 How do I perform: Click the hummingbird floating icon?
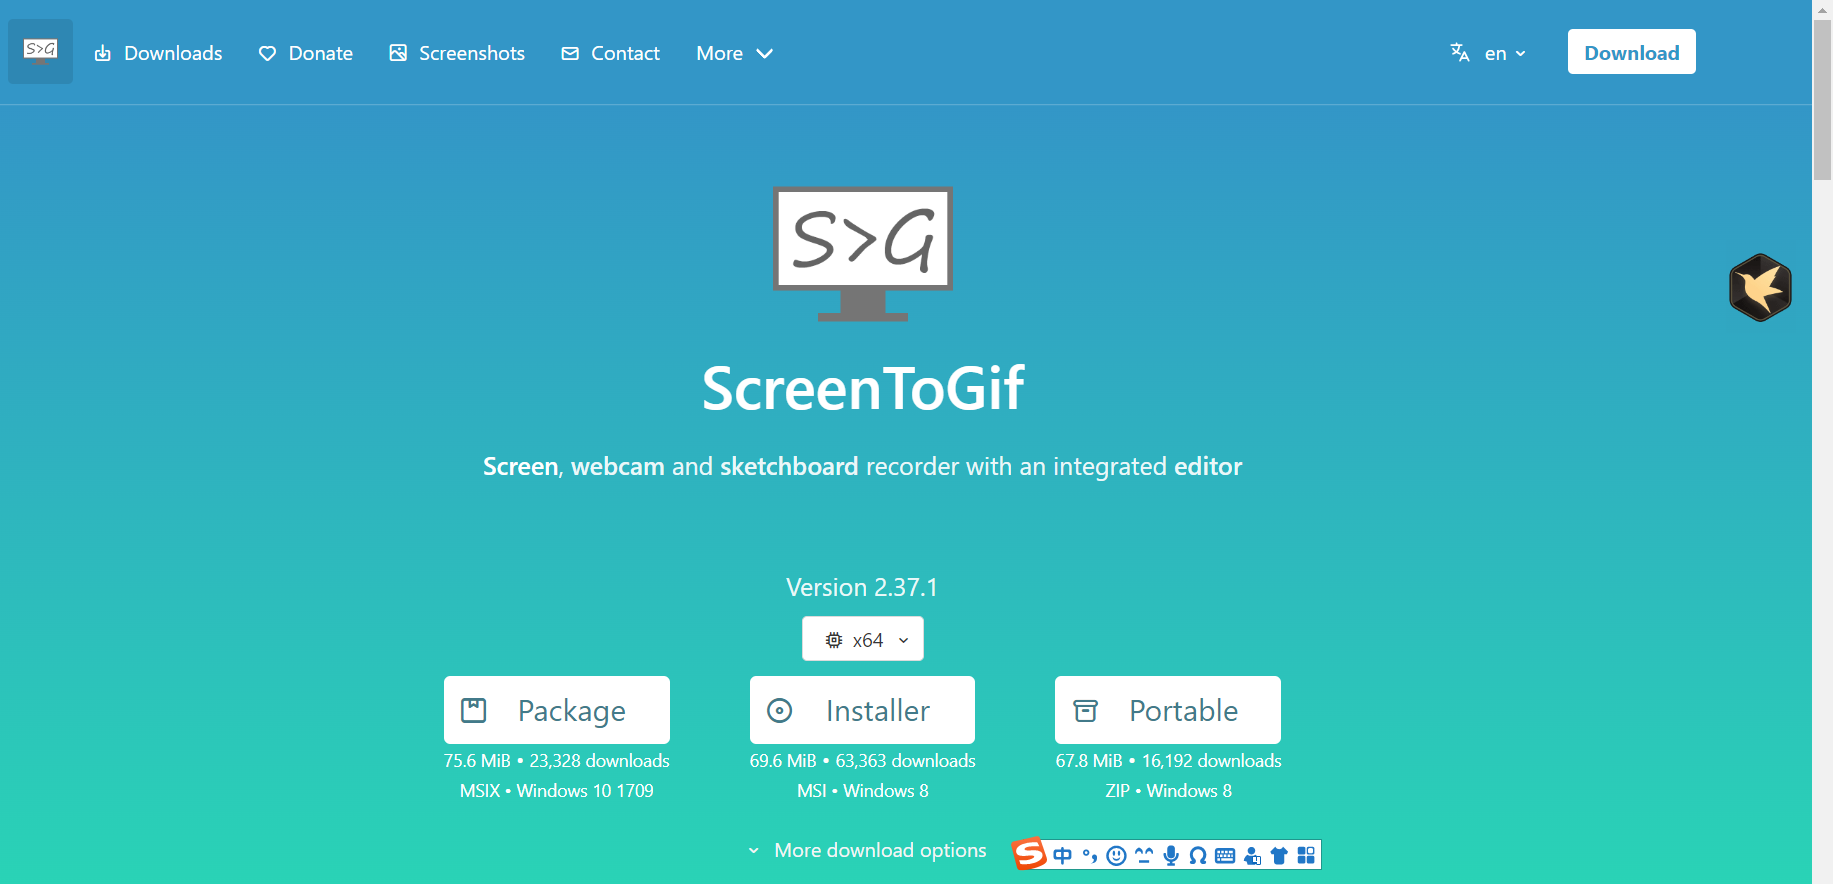(1760, 288)
